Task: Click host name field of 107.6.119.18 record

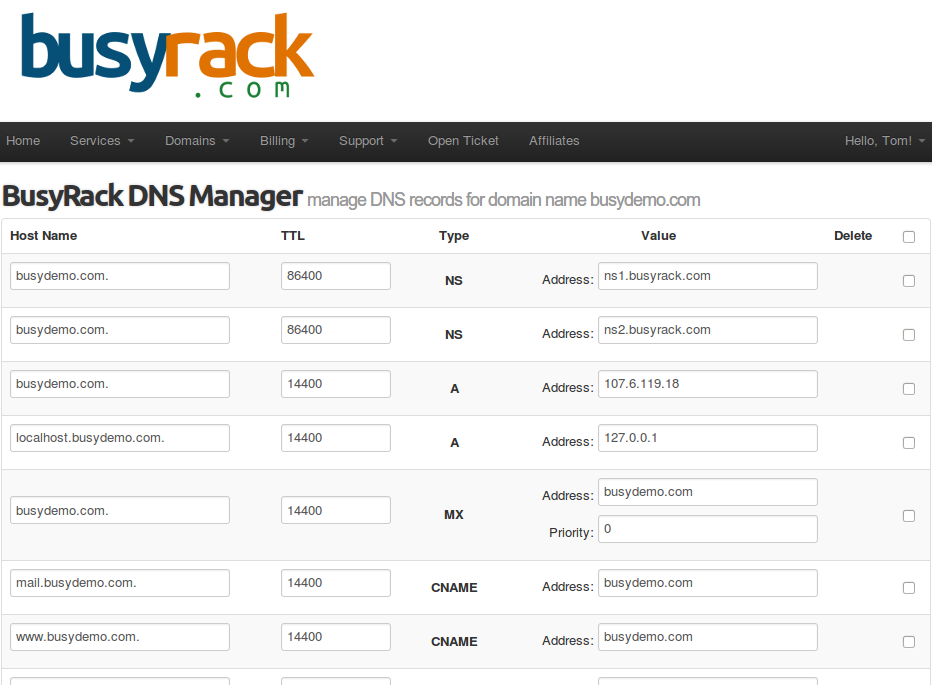Action: pos(120,384)
